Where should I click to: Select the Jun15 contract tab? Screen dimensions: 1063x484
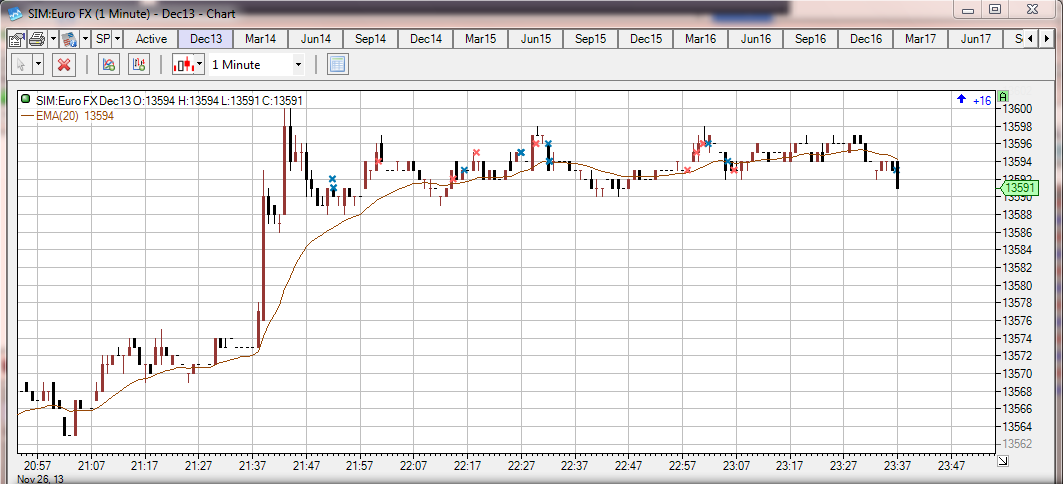click(536, 39)
